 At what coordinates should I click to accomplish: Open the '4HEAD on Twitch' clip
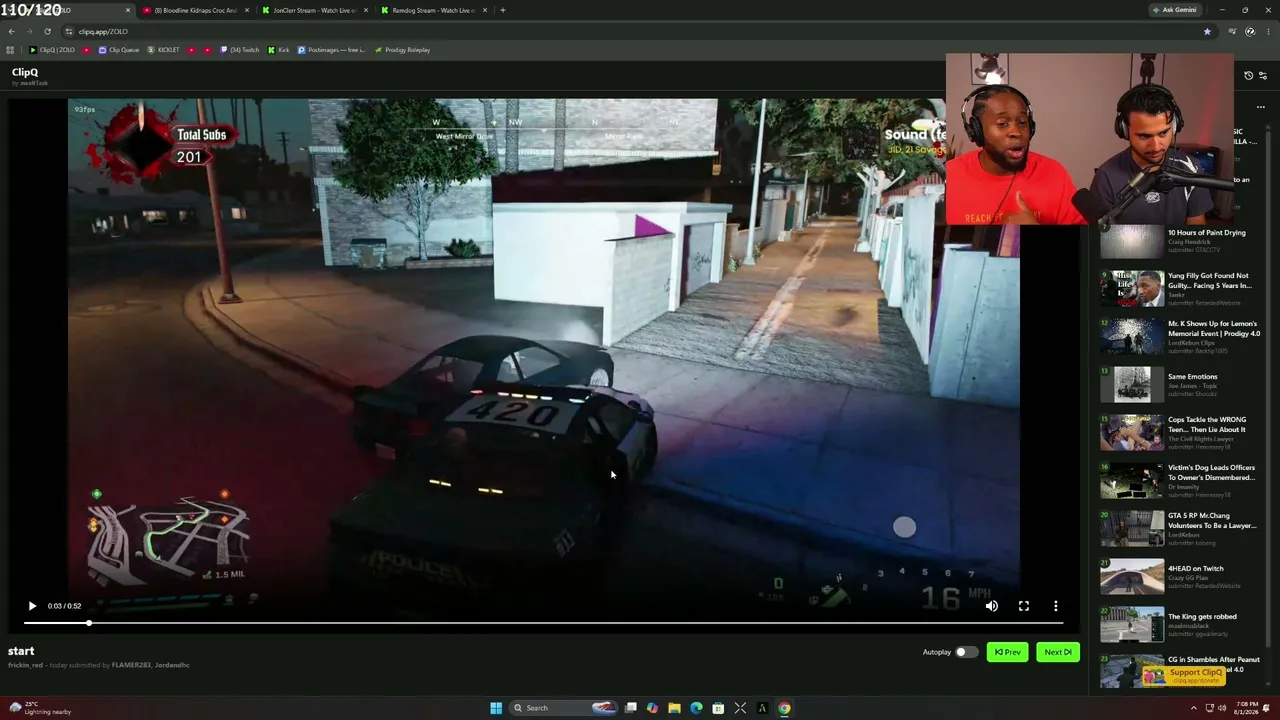[x=1181, y=577]
